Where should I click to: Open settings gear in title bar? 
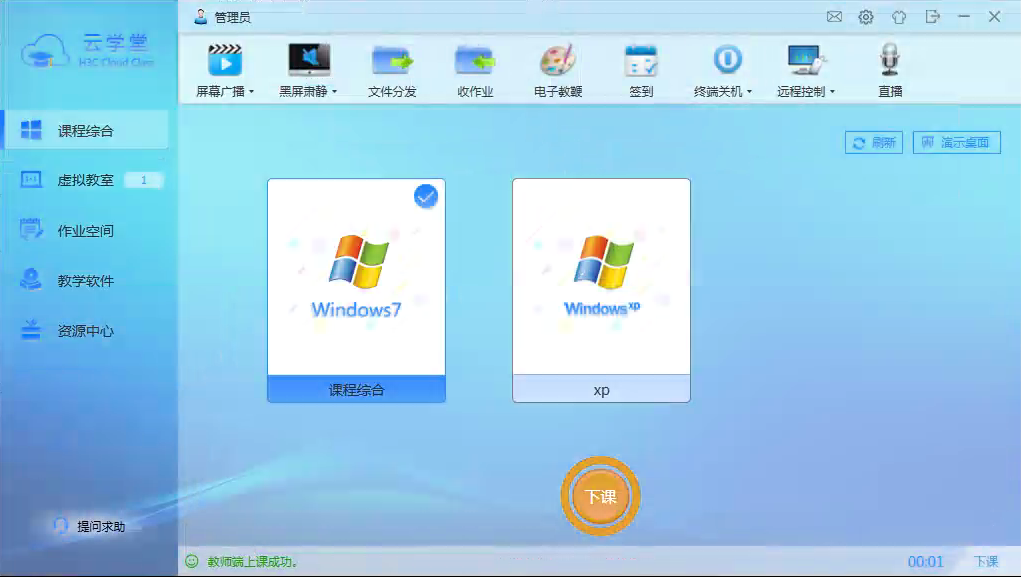click(865, 17)
